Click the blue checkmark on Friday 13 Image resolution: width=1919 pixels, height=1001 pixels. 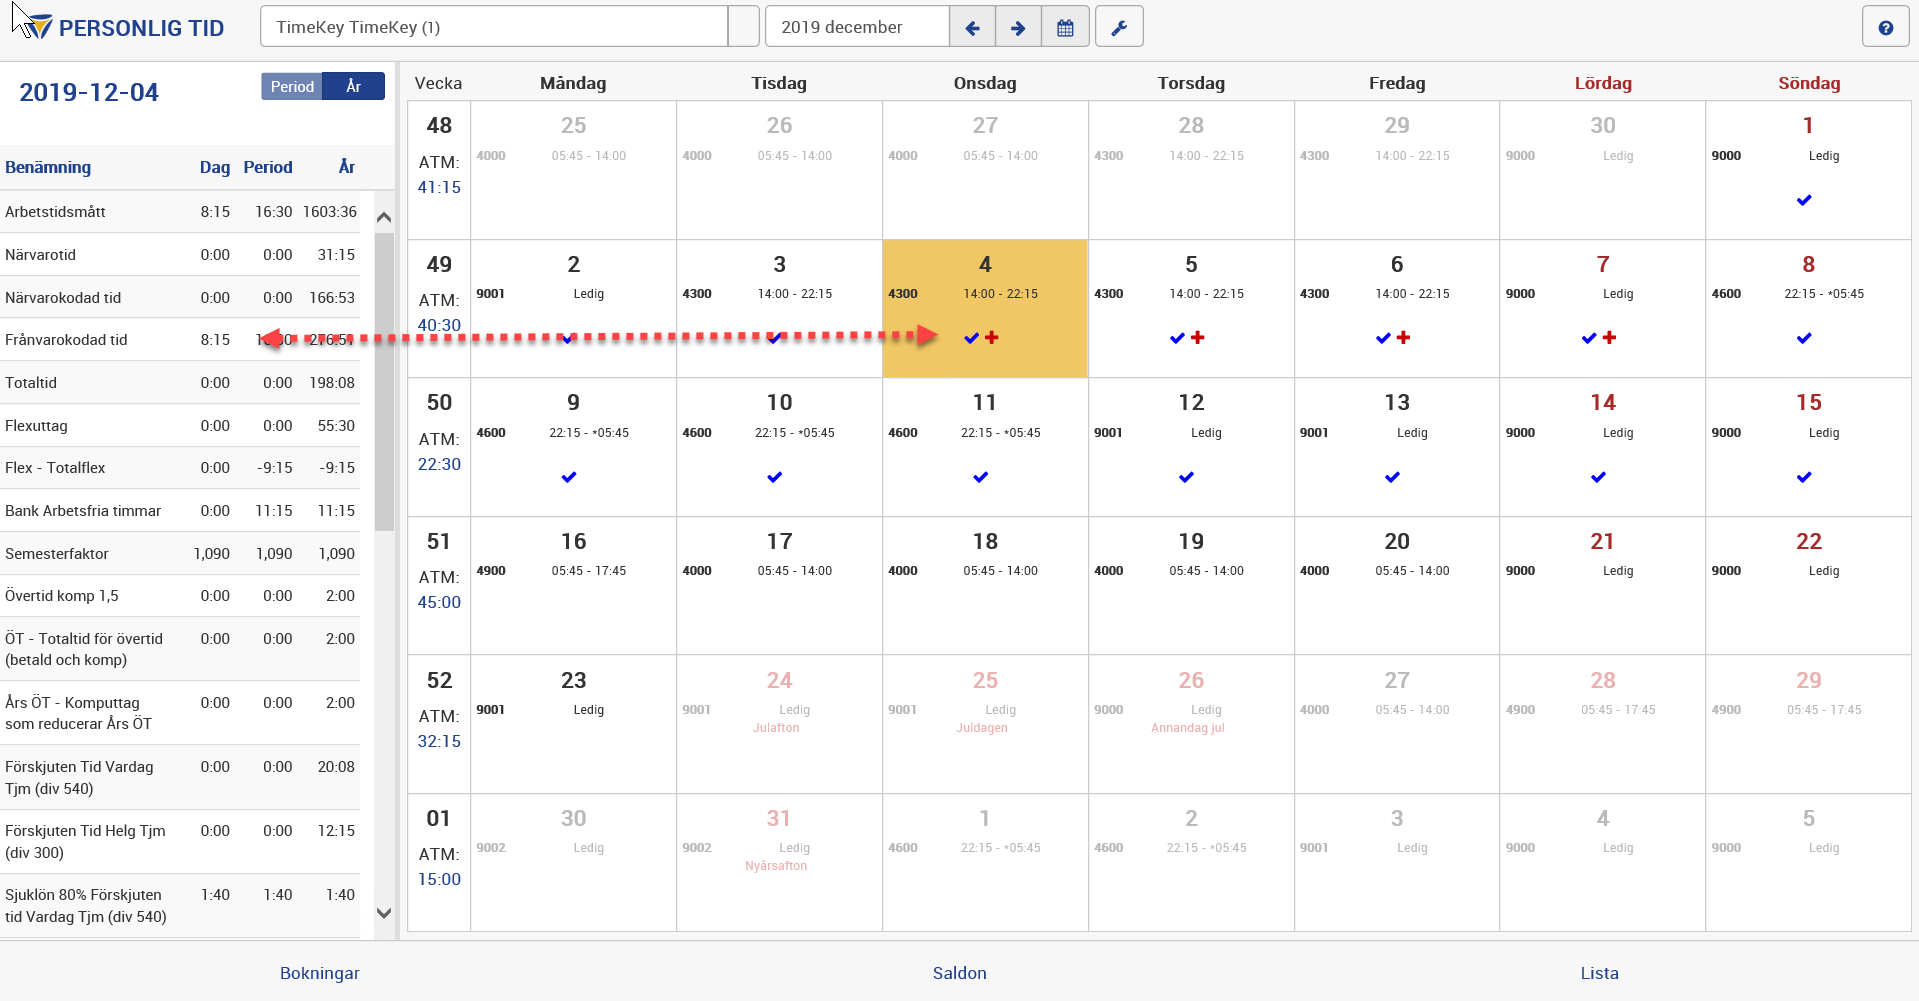(x=1393, y=477)
